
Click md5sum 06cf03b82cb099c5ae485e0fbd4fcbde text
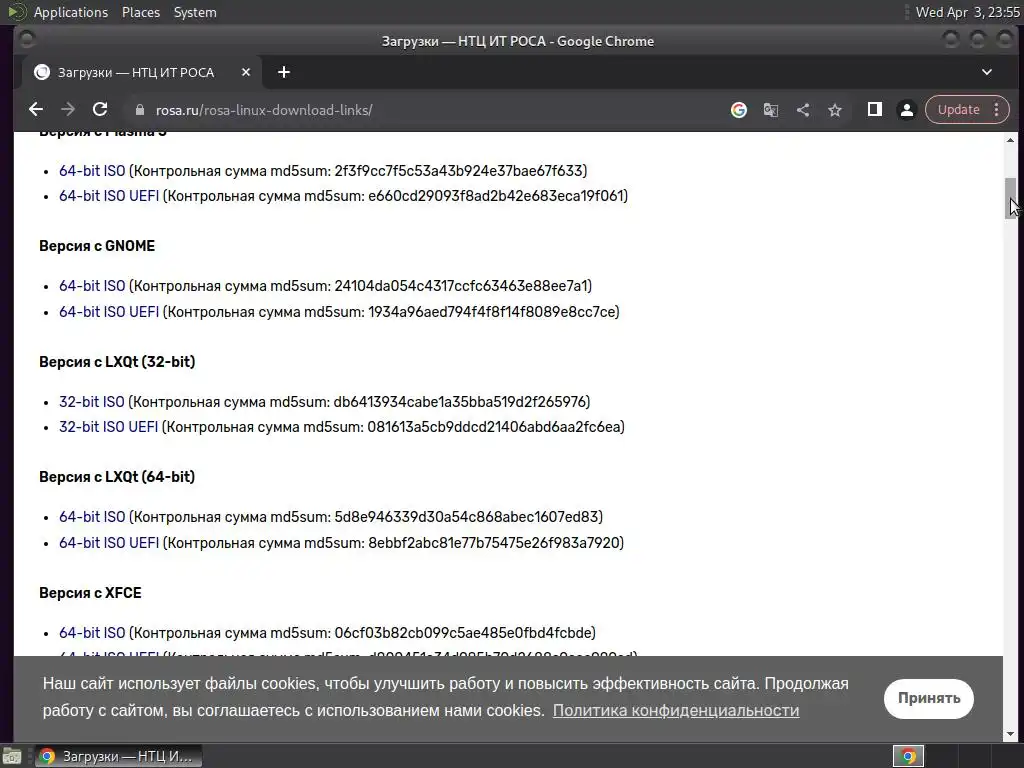pos(462,633)
